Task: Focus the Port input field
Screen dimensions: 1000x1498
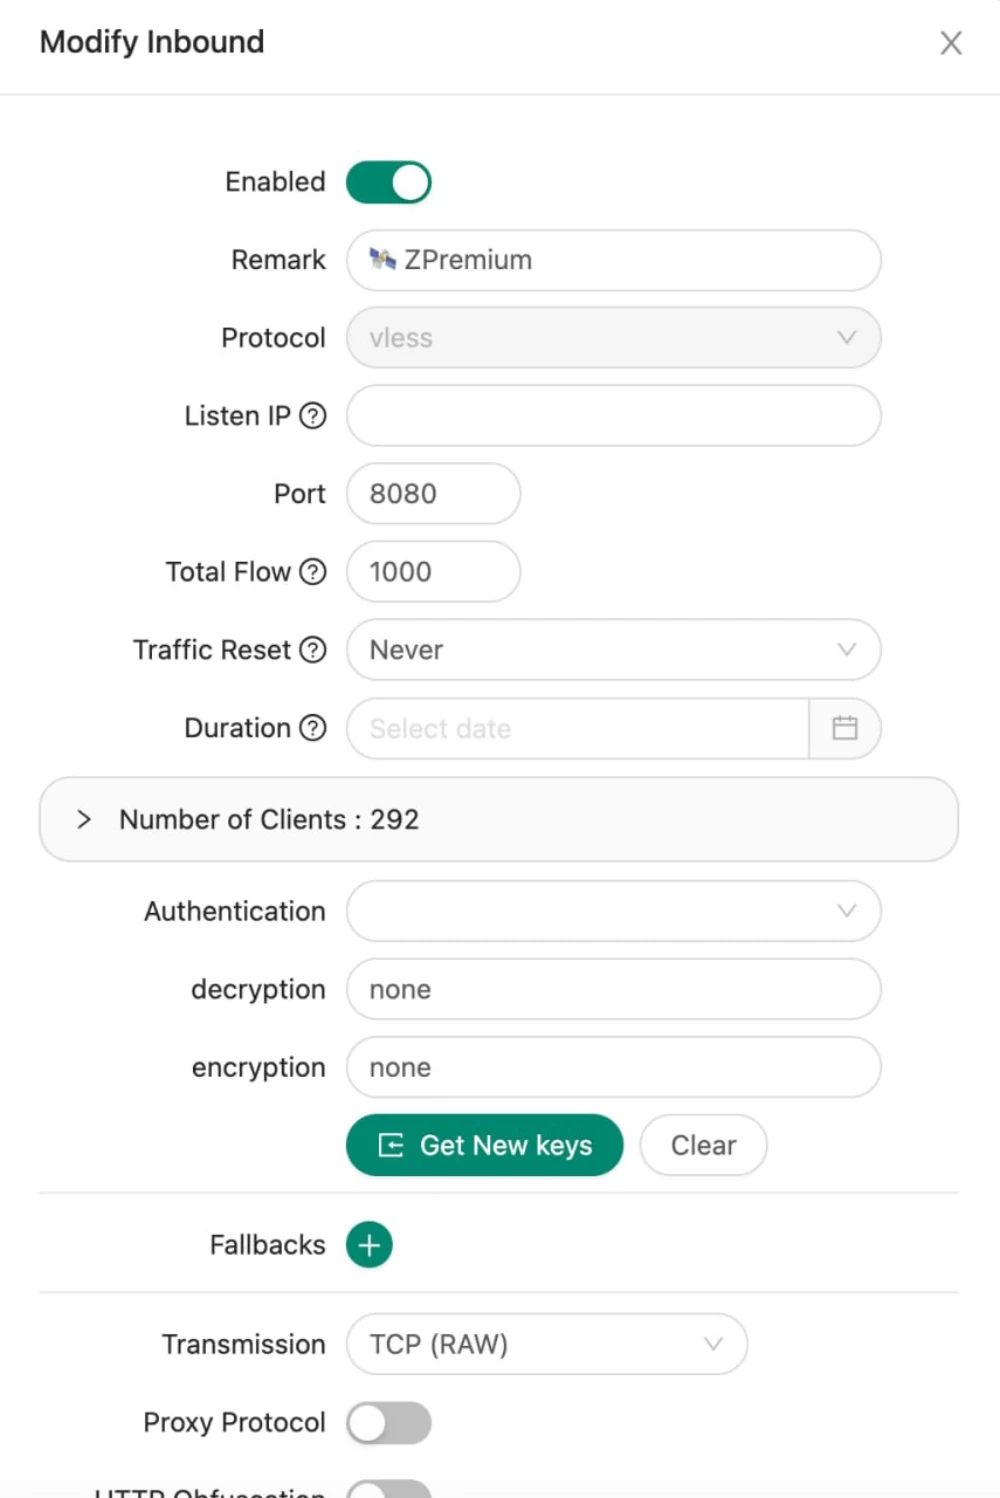Action: (433, 494)
